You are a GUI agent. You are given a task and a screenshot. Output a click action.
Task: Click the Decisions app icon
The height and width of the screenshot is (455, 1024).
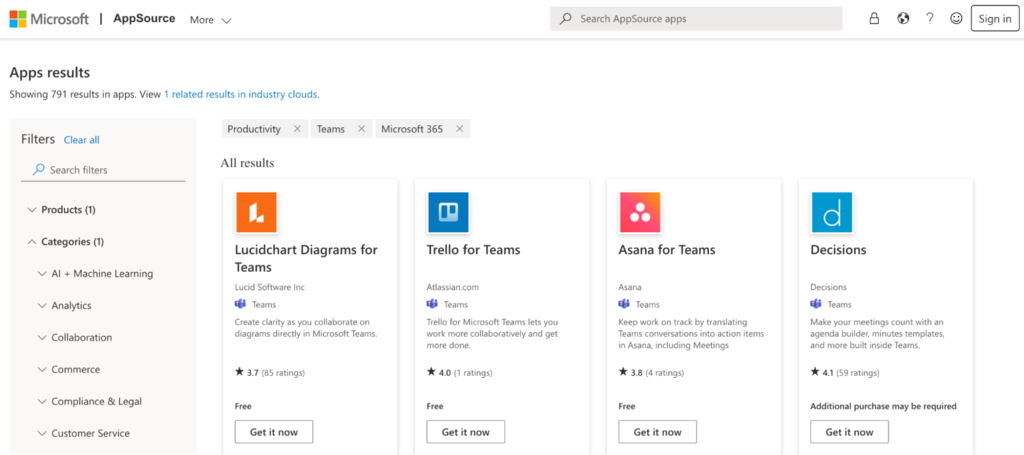832,212
